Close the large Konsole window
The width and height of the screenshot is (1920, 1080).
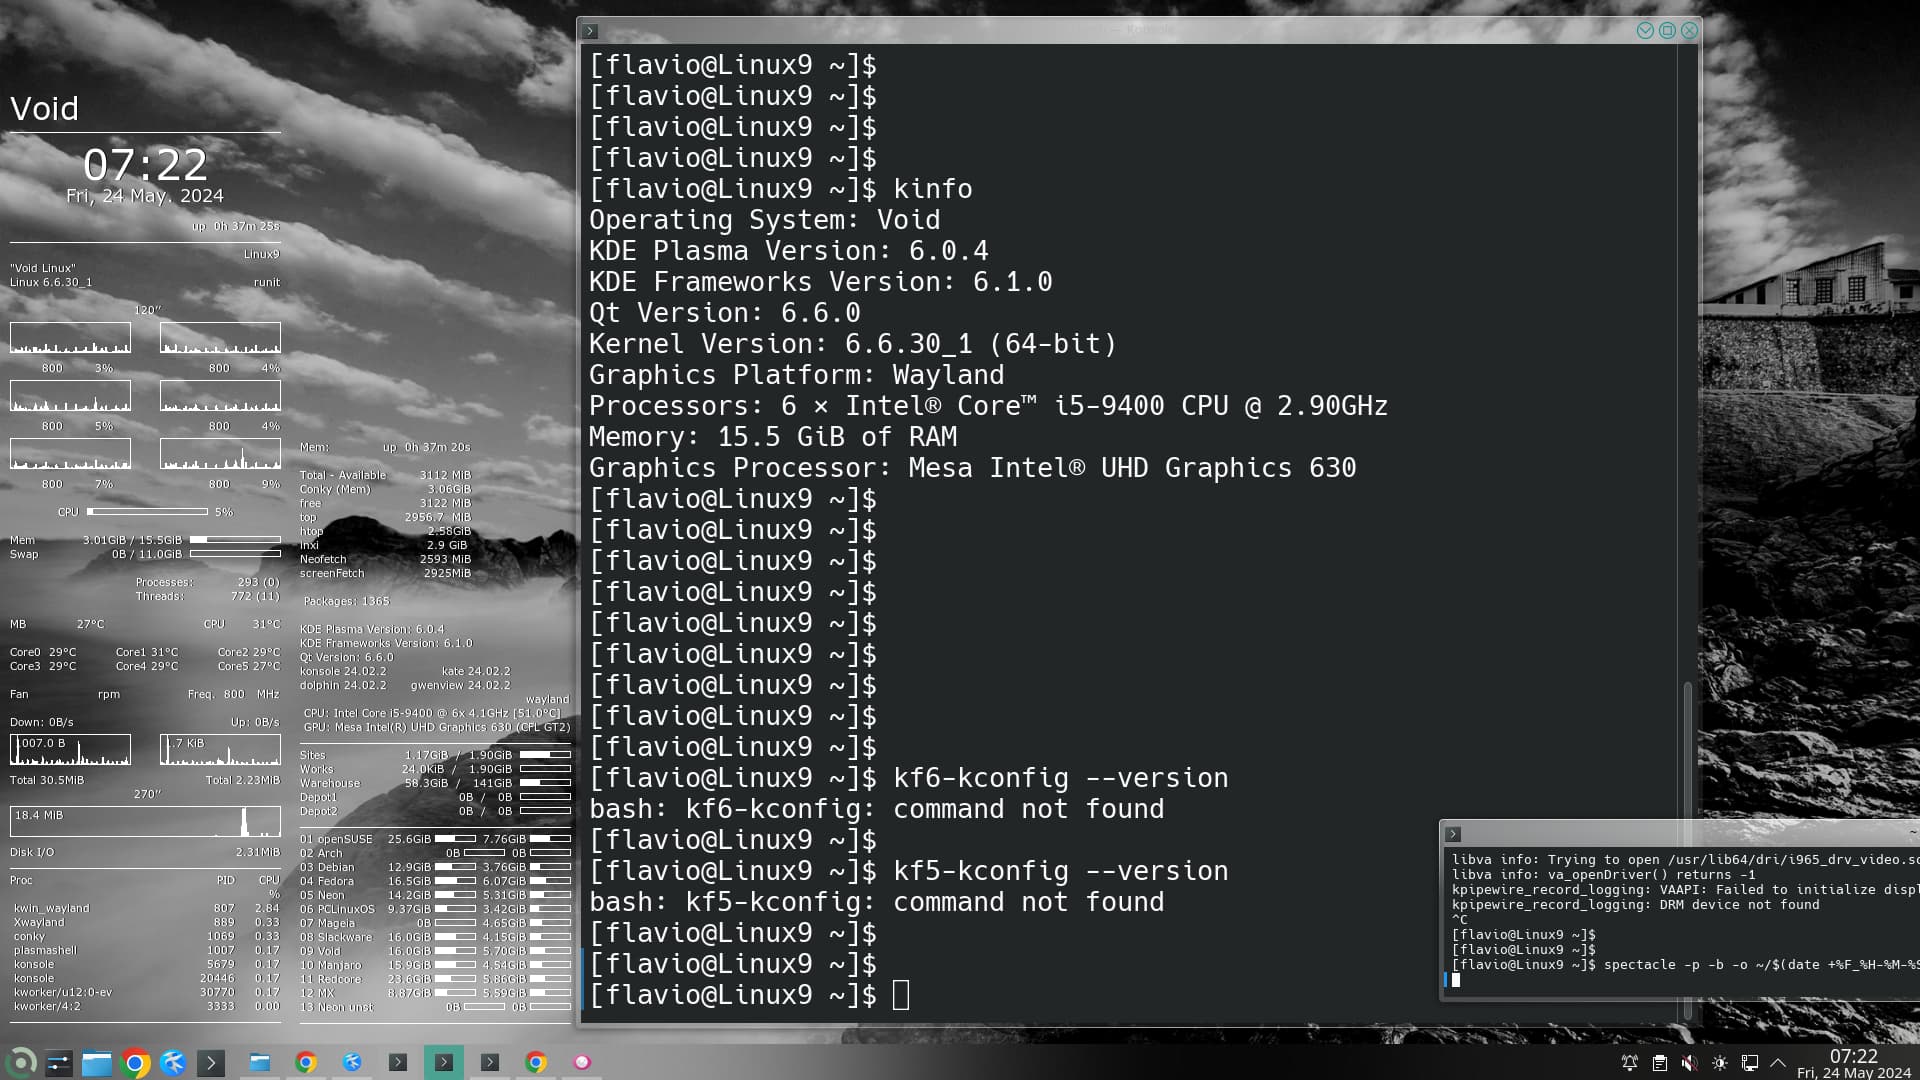point(1689,31)
